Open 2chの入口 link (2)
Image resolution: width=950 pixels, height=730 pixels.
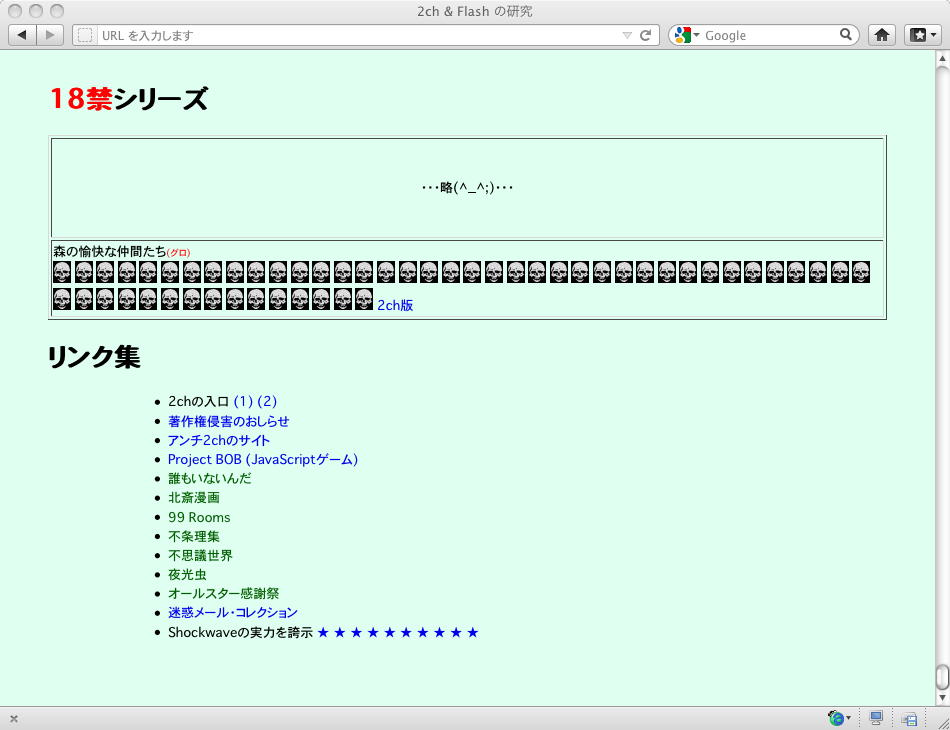coord(267,401)
